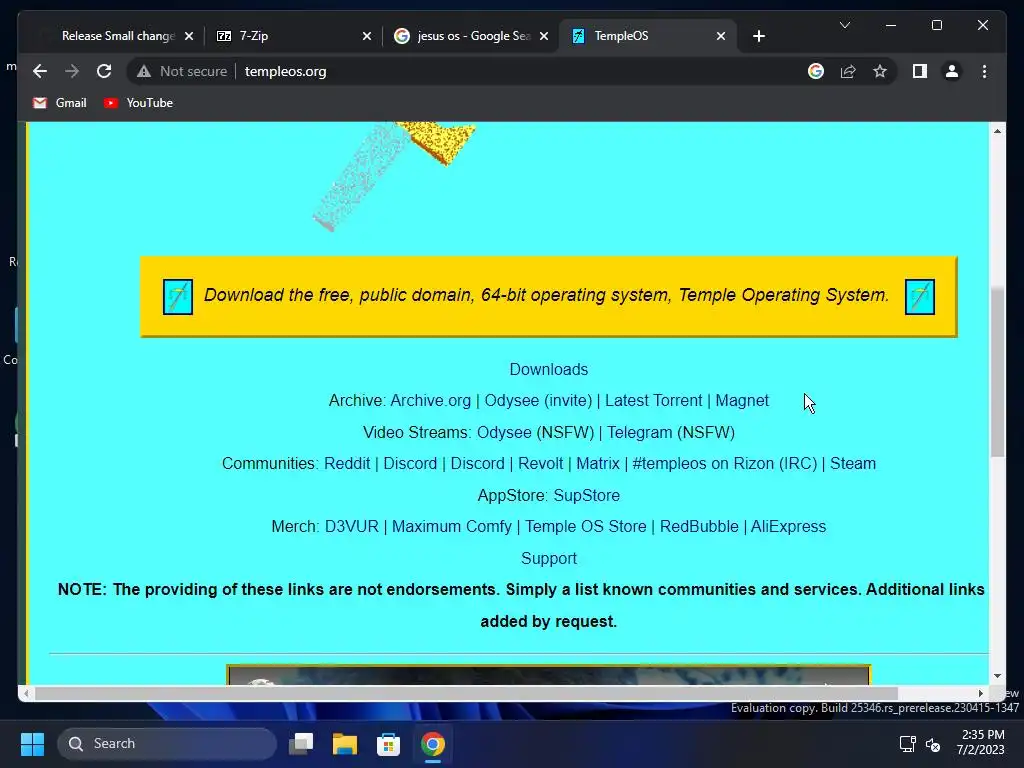Close the jesus os Google Search tab
Screen dimensions: 1024x768
543,36
